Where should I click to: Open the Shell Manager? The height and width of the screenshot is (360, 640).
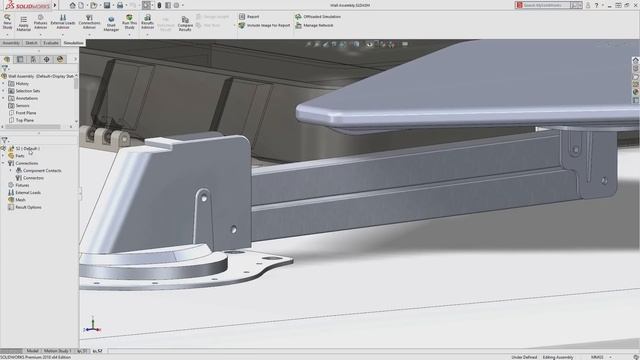click(111, 24)
